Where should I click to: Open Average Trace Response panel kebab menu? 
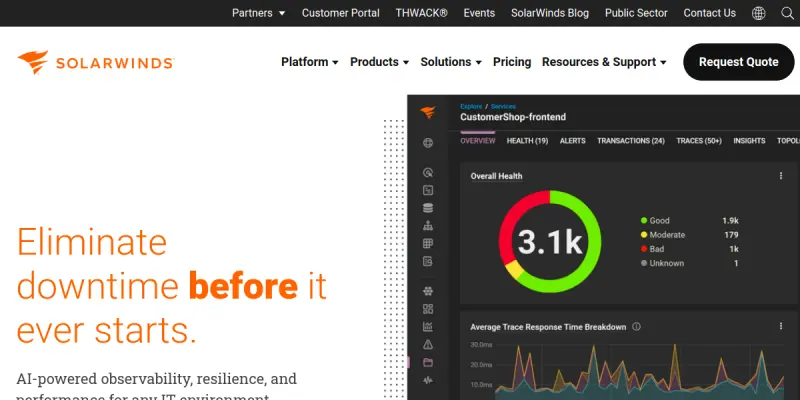coord(781,327)
